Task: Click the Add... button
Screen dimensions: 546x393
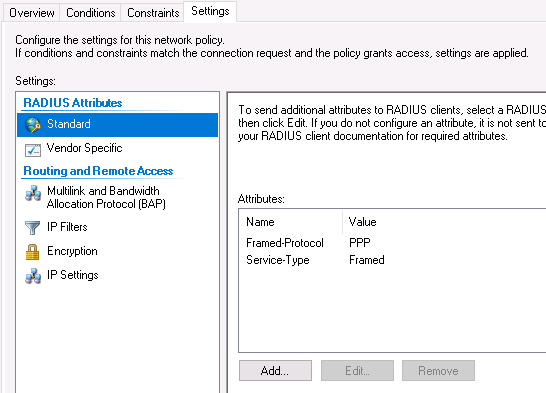Action: click(275, 371)
